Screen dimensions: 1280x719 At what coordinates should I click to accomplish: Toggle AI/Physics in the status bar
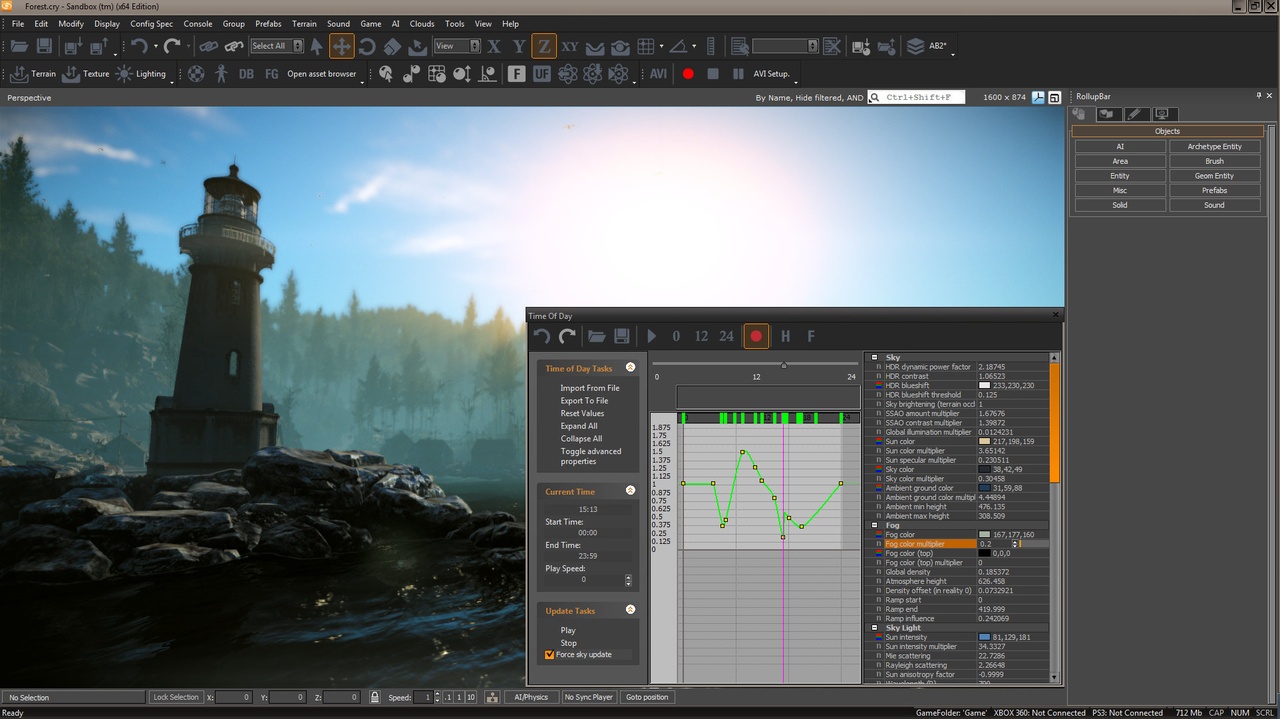point(531,697)
